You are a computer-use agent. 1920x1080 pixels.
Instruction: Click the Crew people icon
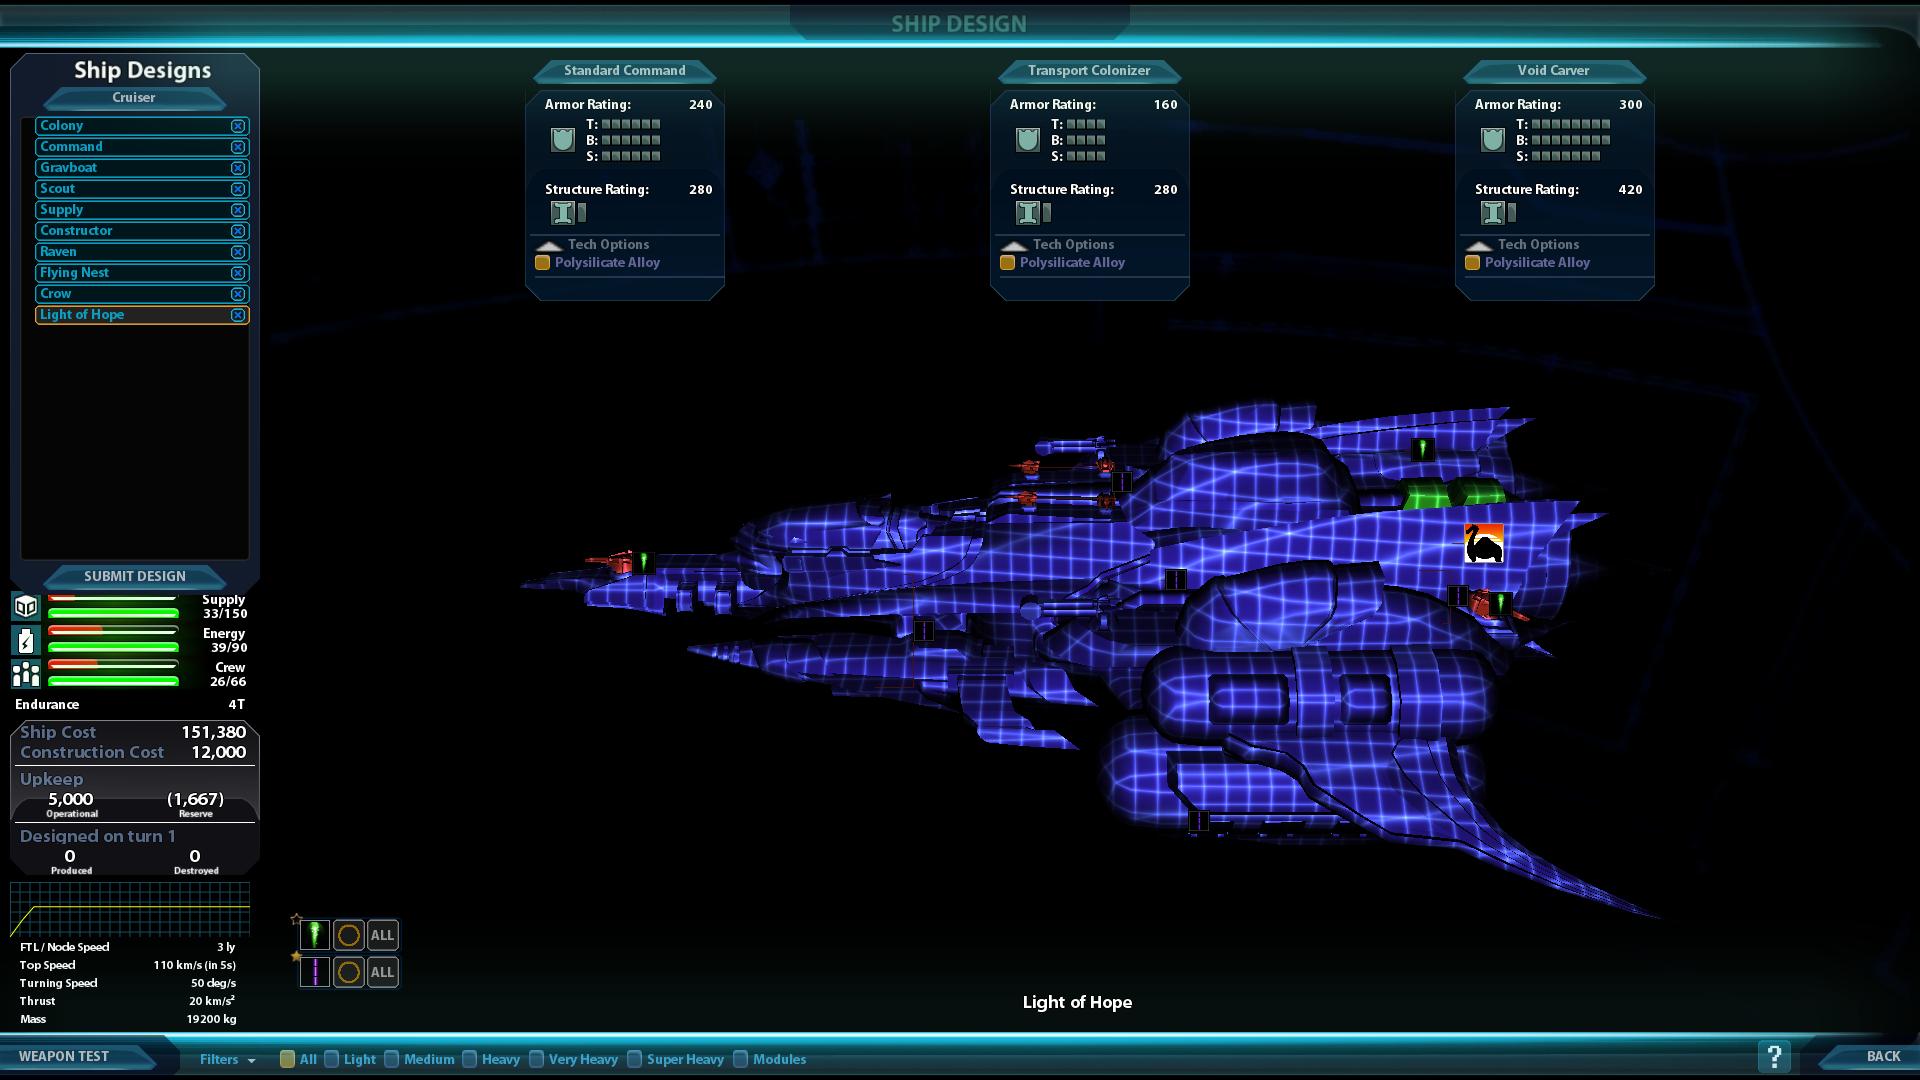26,674
